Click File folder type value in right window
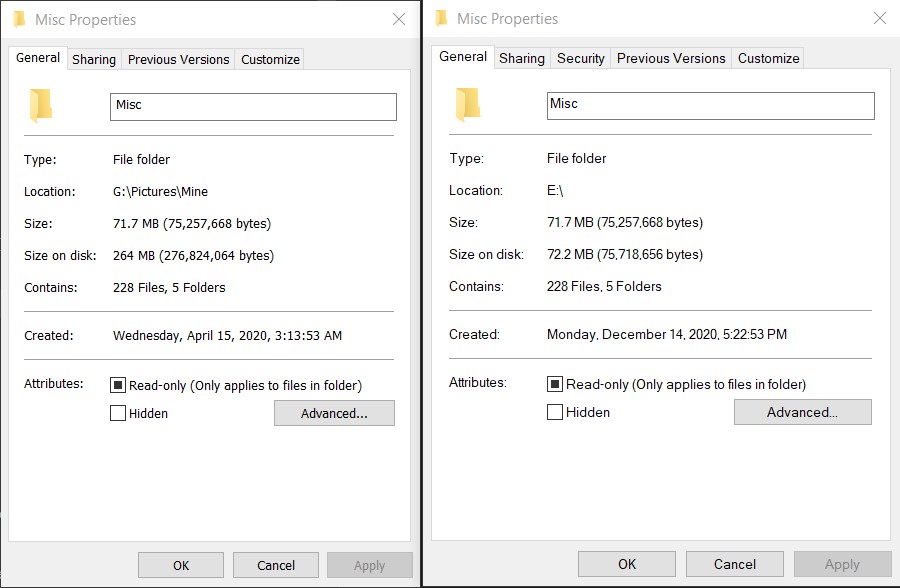 tap(576, 158)
